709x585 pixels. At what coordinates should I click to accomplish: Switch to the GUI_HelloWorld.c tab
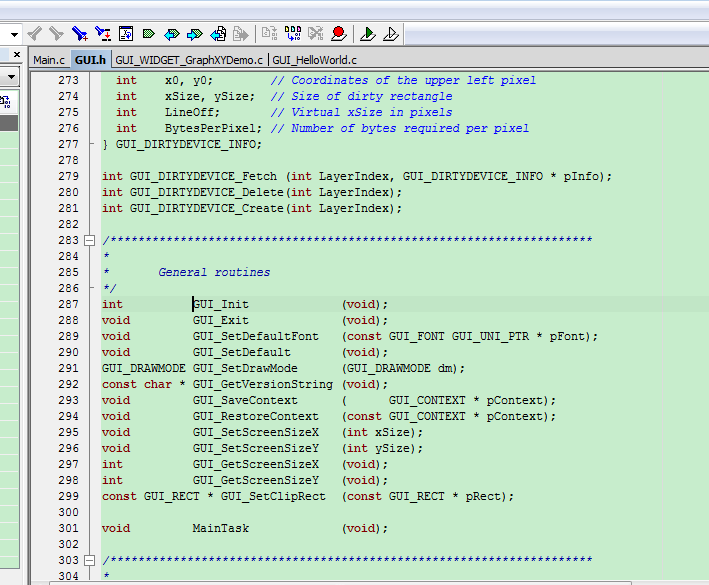(x=314, y=60)
